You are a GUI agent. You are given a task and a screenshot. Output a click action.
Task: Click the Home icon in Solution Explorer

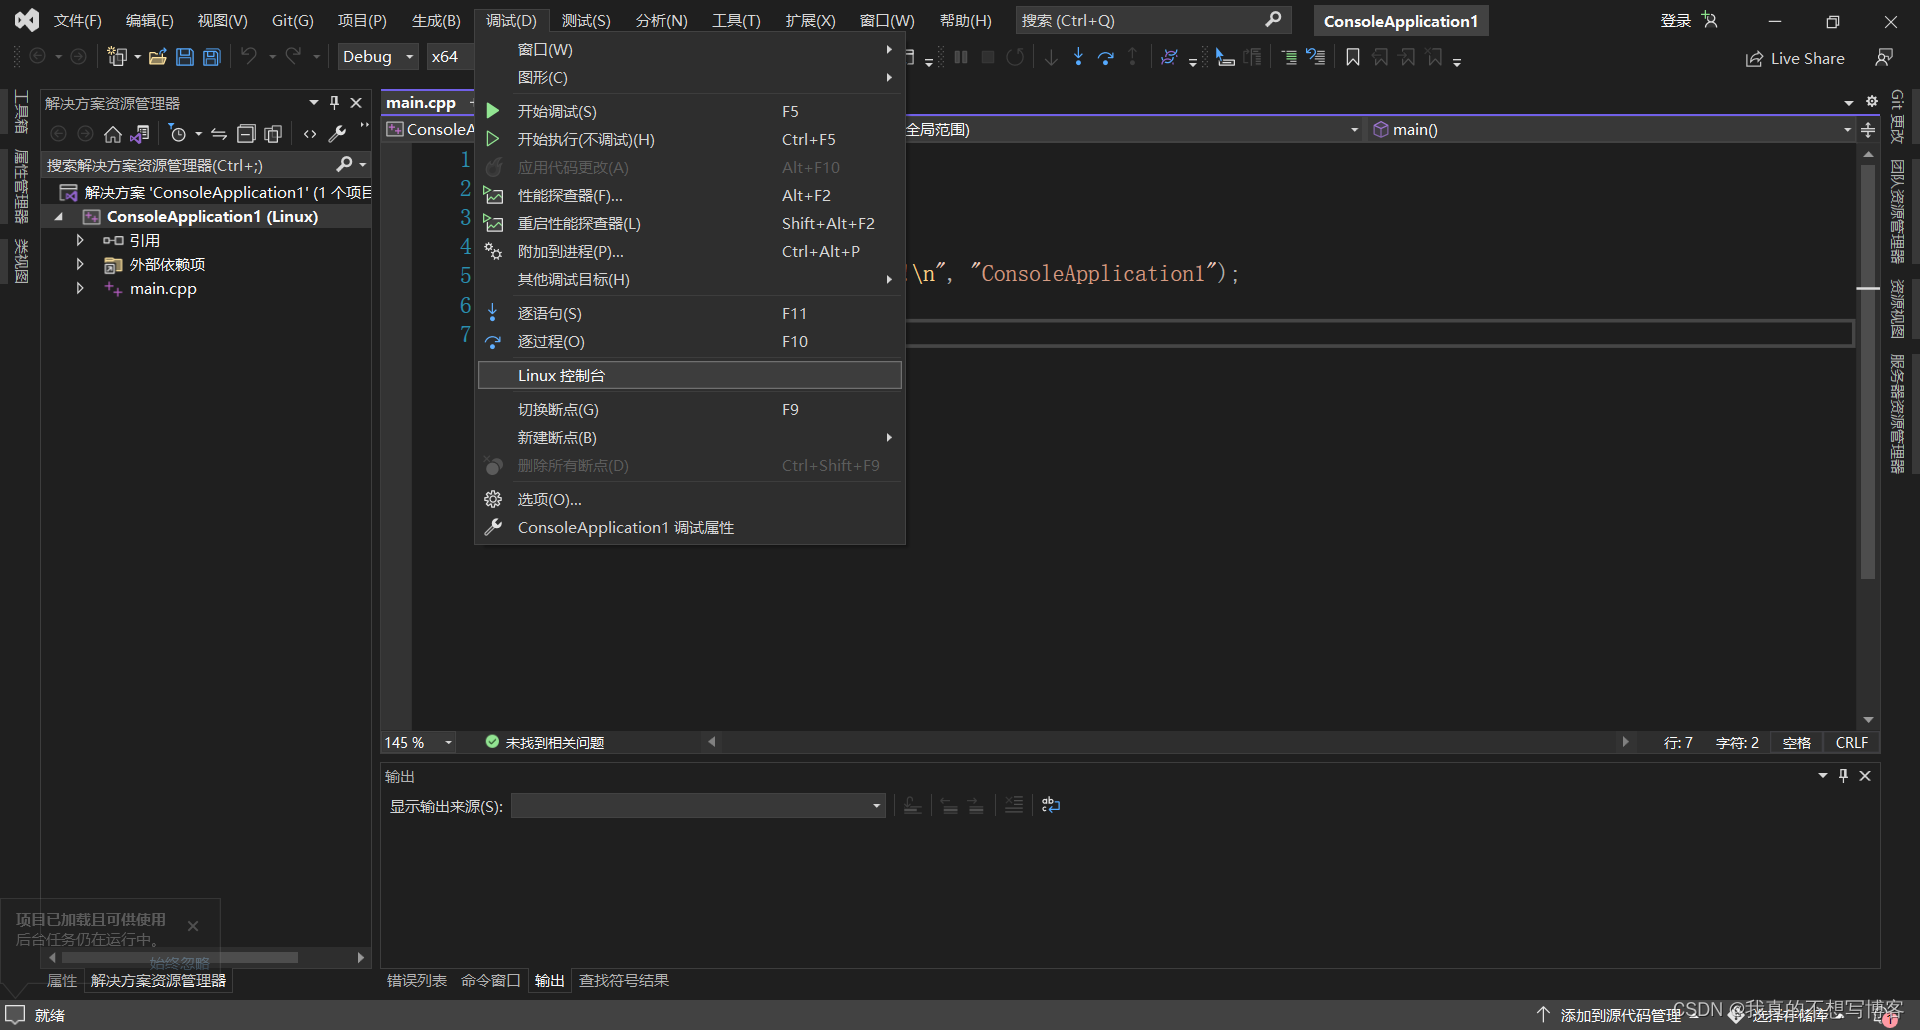point(113,134)
